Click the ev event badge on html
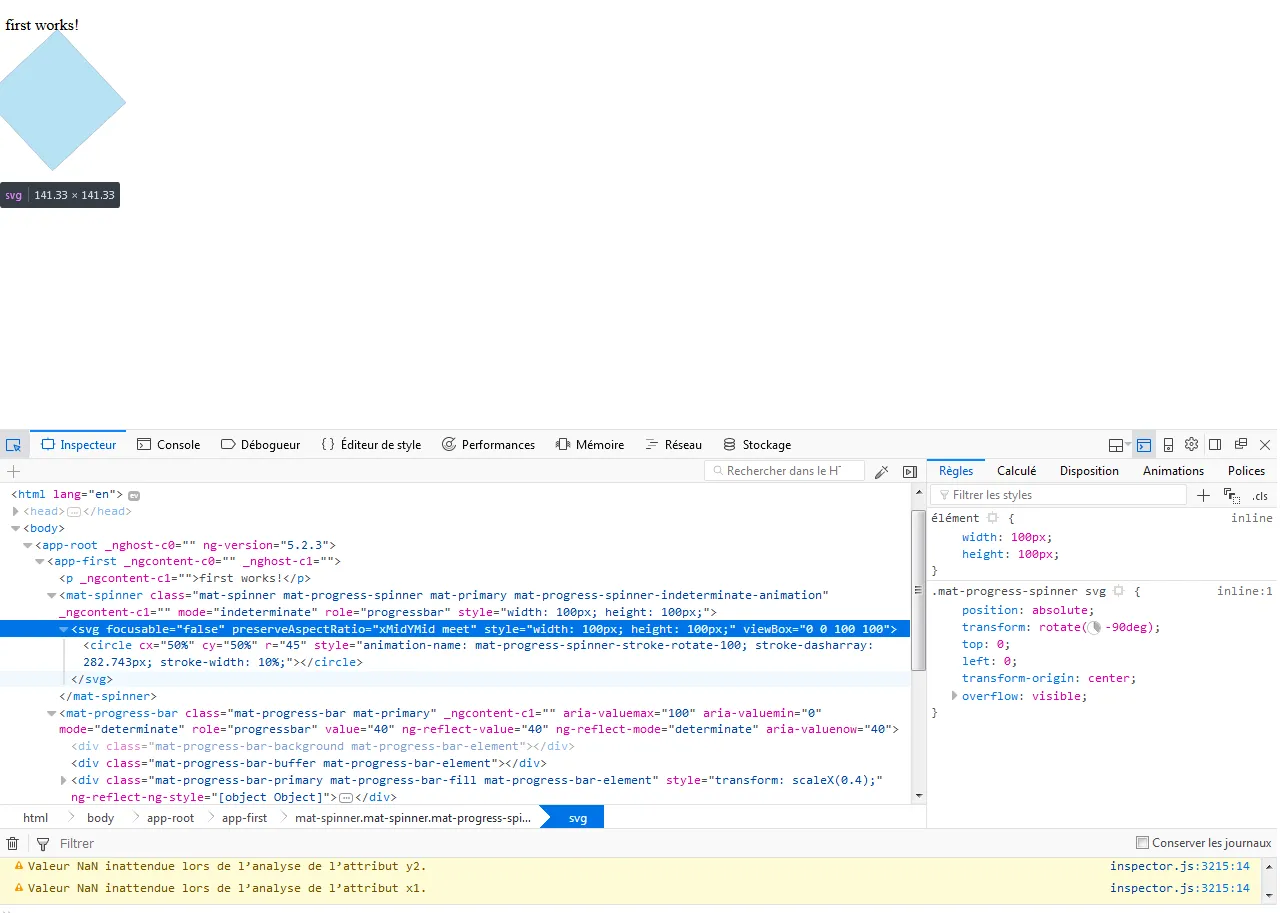Image resolution: width=1281 pixels, height=913 pixels. click(133, 495)
